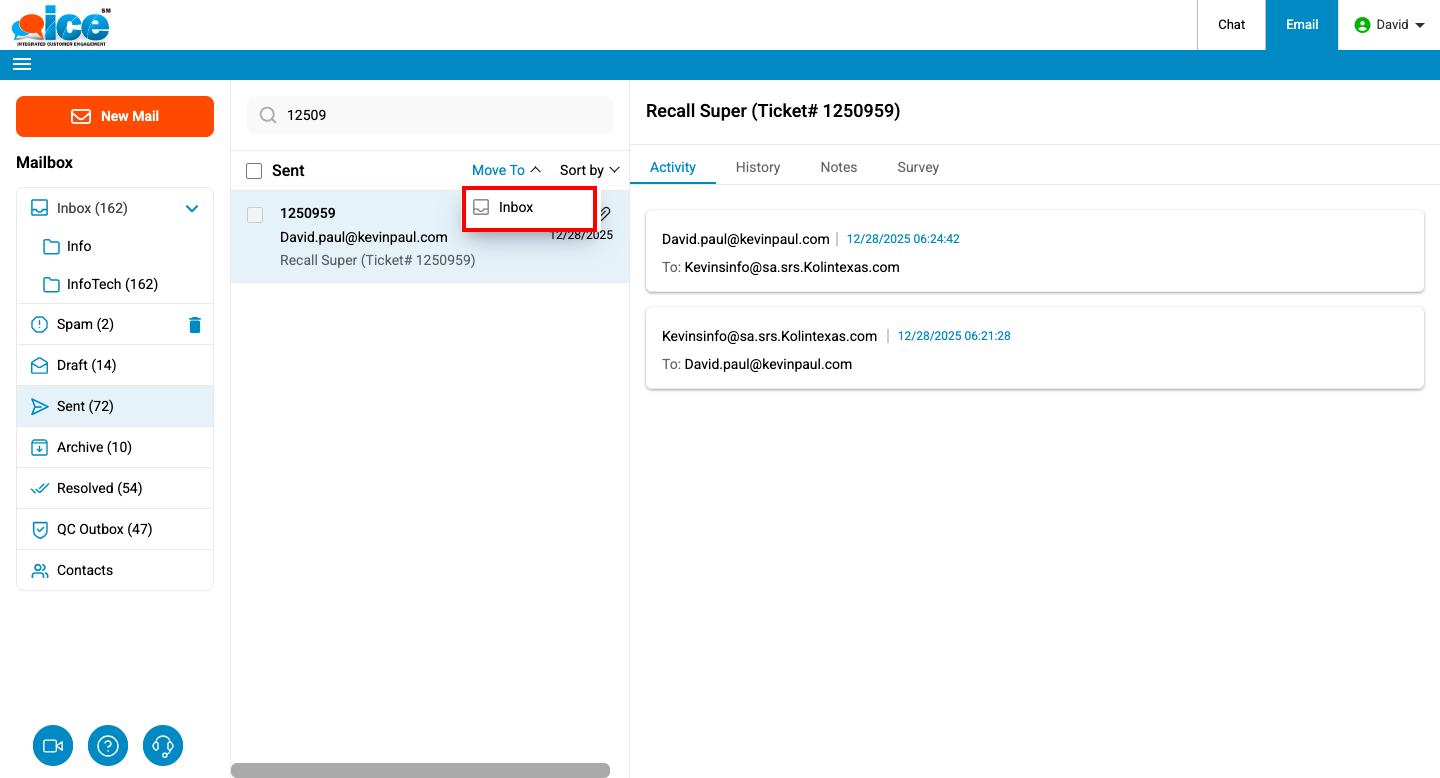Open the Sort by dropdown
The height and width of the screenshot is (778, 1440).
point(589,170)
